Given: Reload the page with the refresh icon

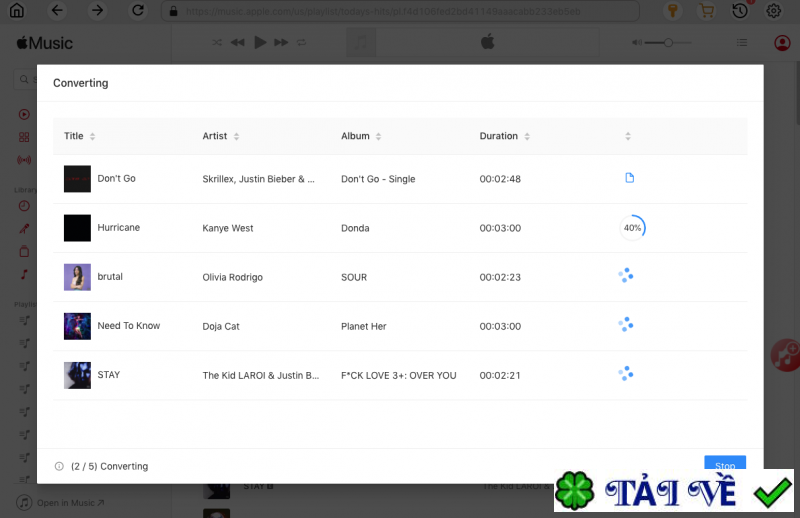Looking at the screenshot, I should coord(138,10).
